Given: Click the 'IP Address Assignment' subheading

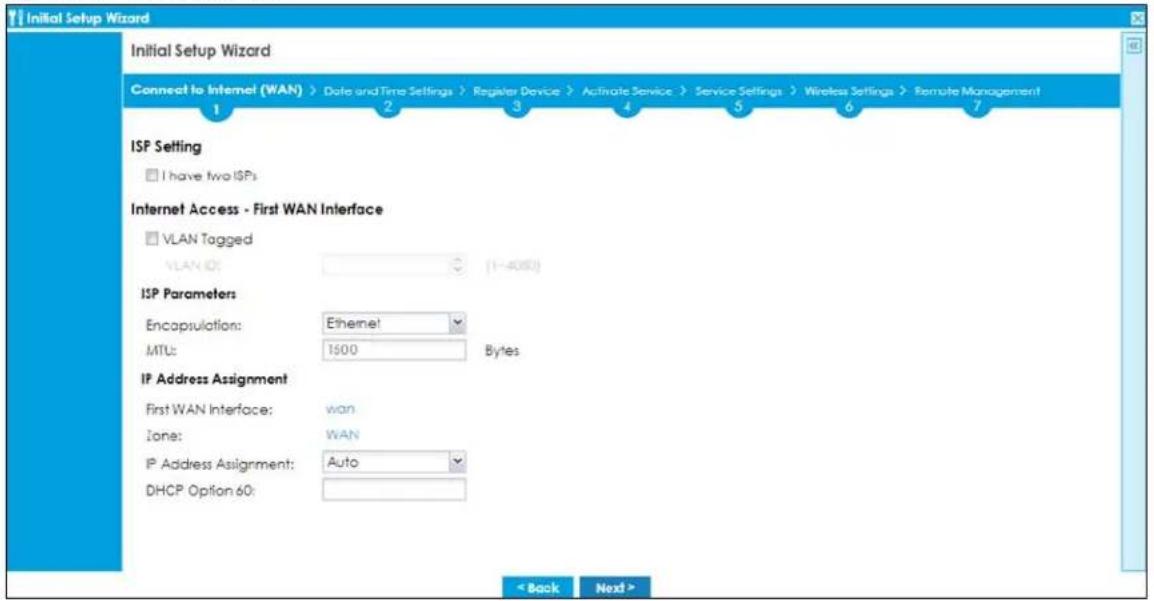Looking at the screenshot, I should [214, 379].
